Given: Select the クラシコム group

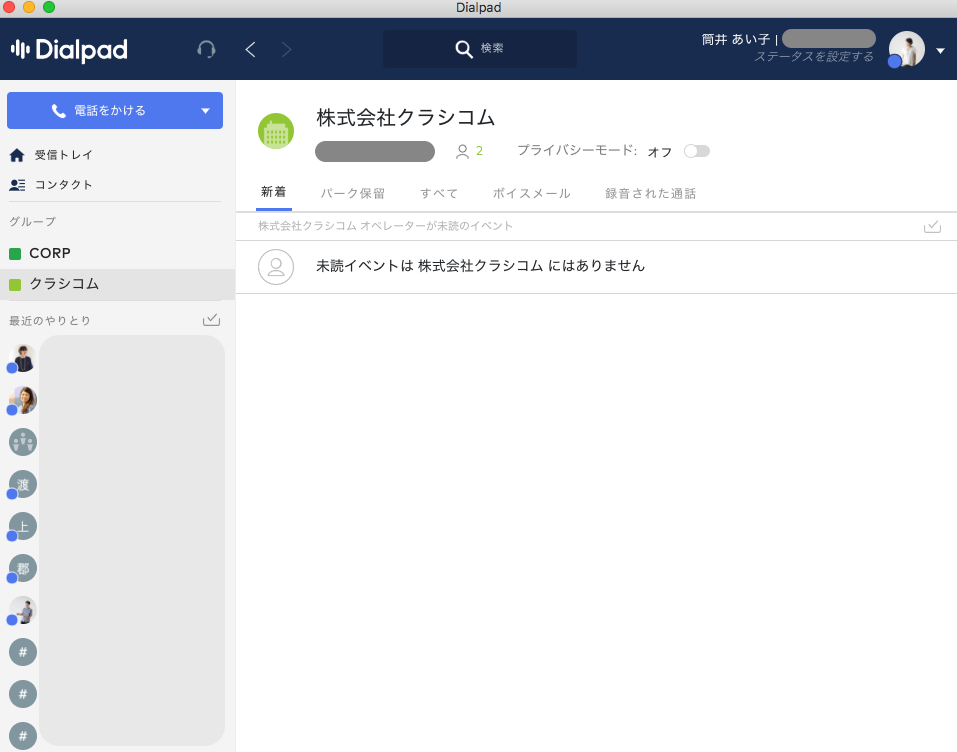Looking at the screenshot, I should [x=117, y=284].
